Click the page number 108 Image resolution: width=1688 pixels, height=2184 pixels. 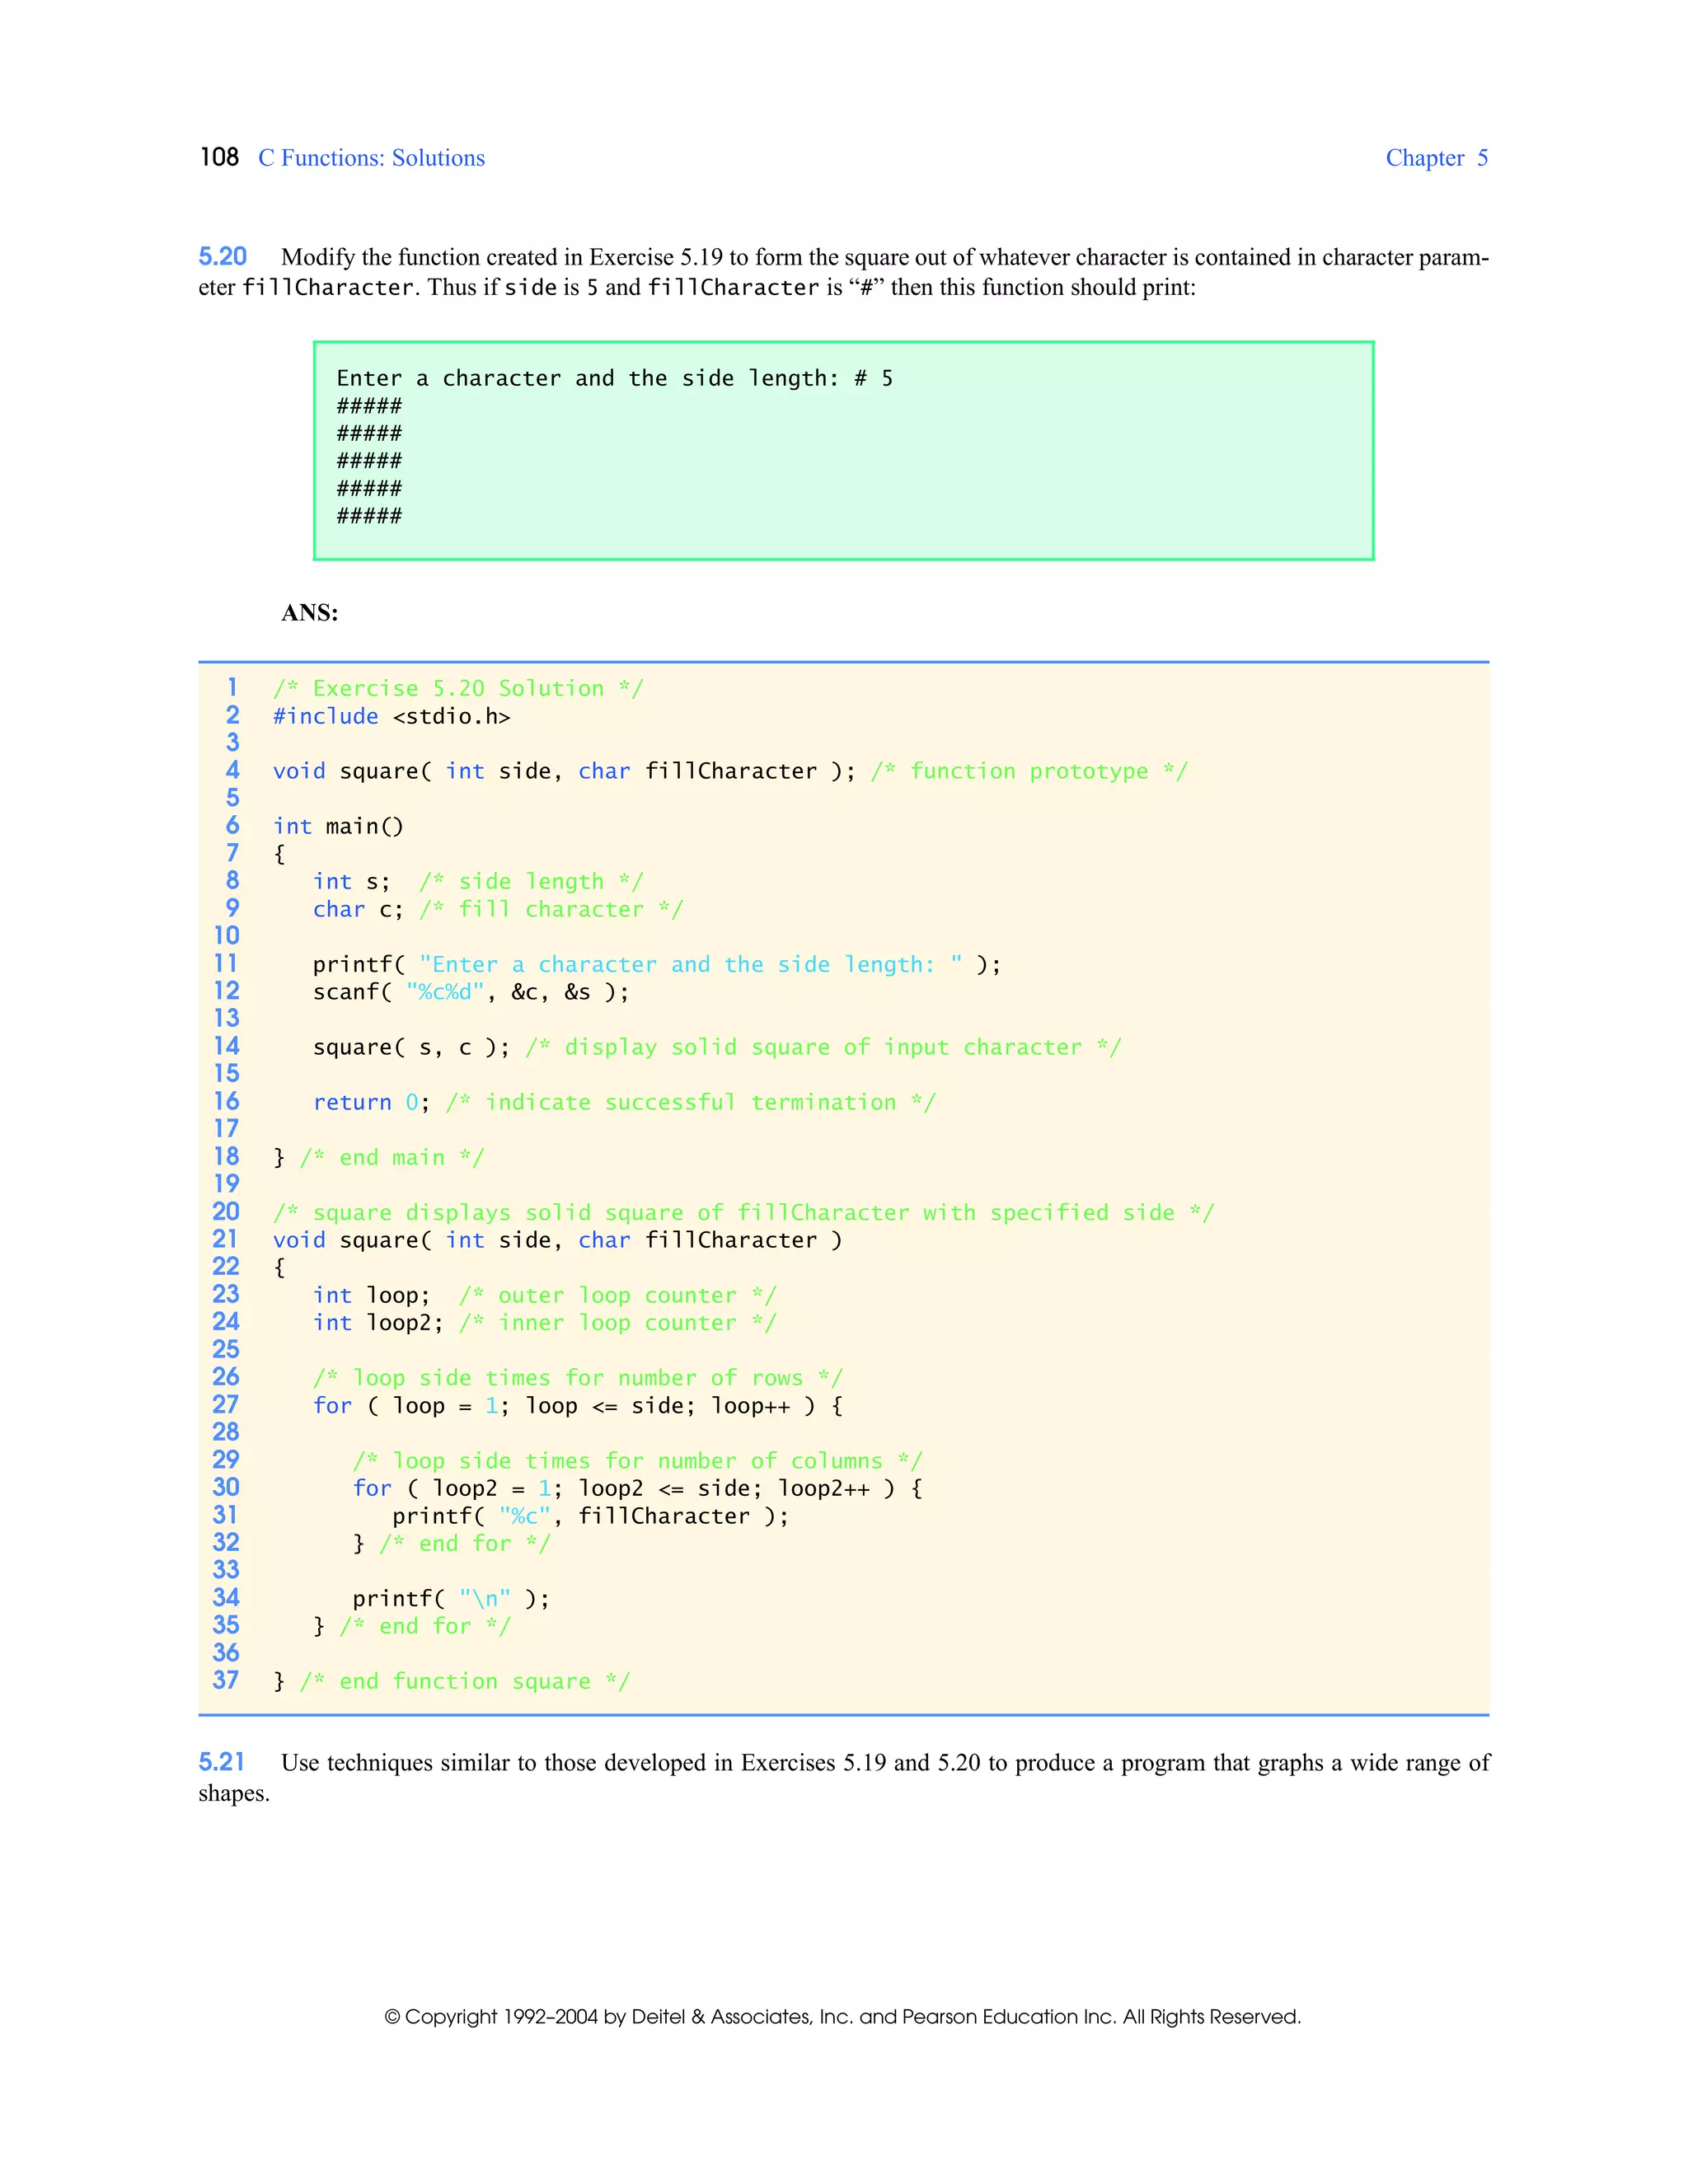pos(219,158)
